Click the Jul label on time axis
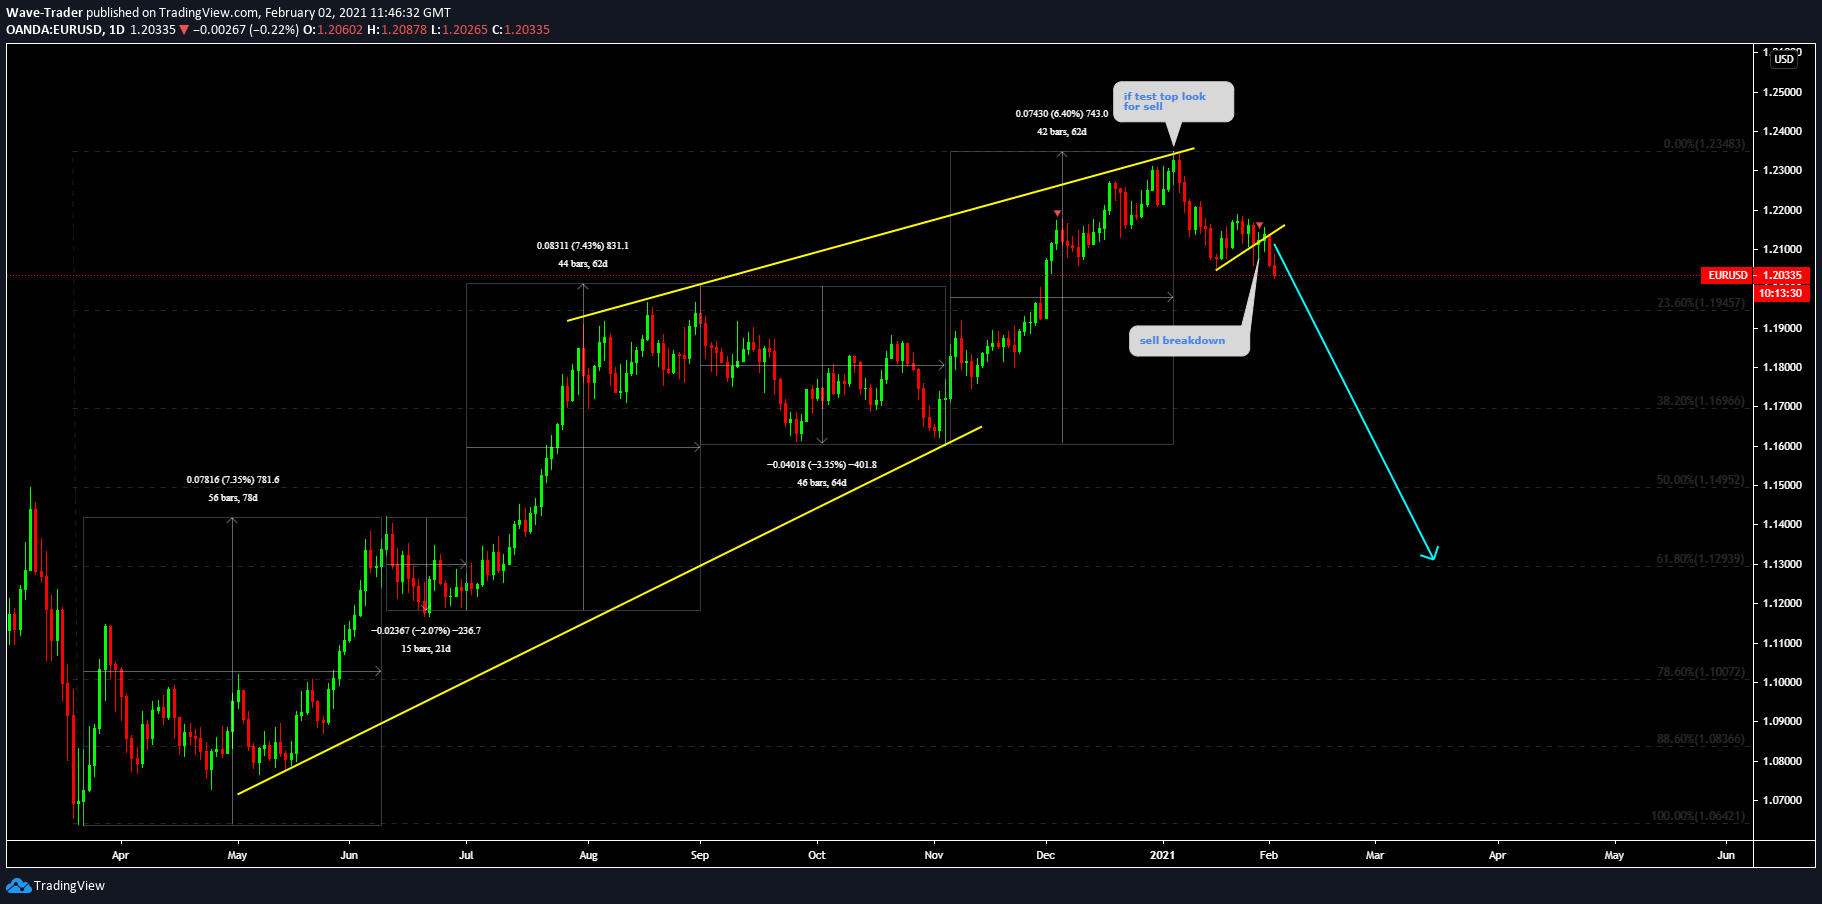 pyautogui.click(x=466, y=855)
